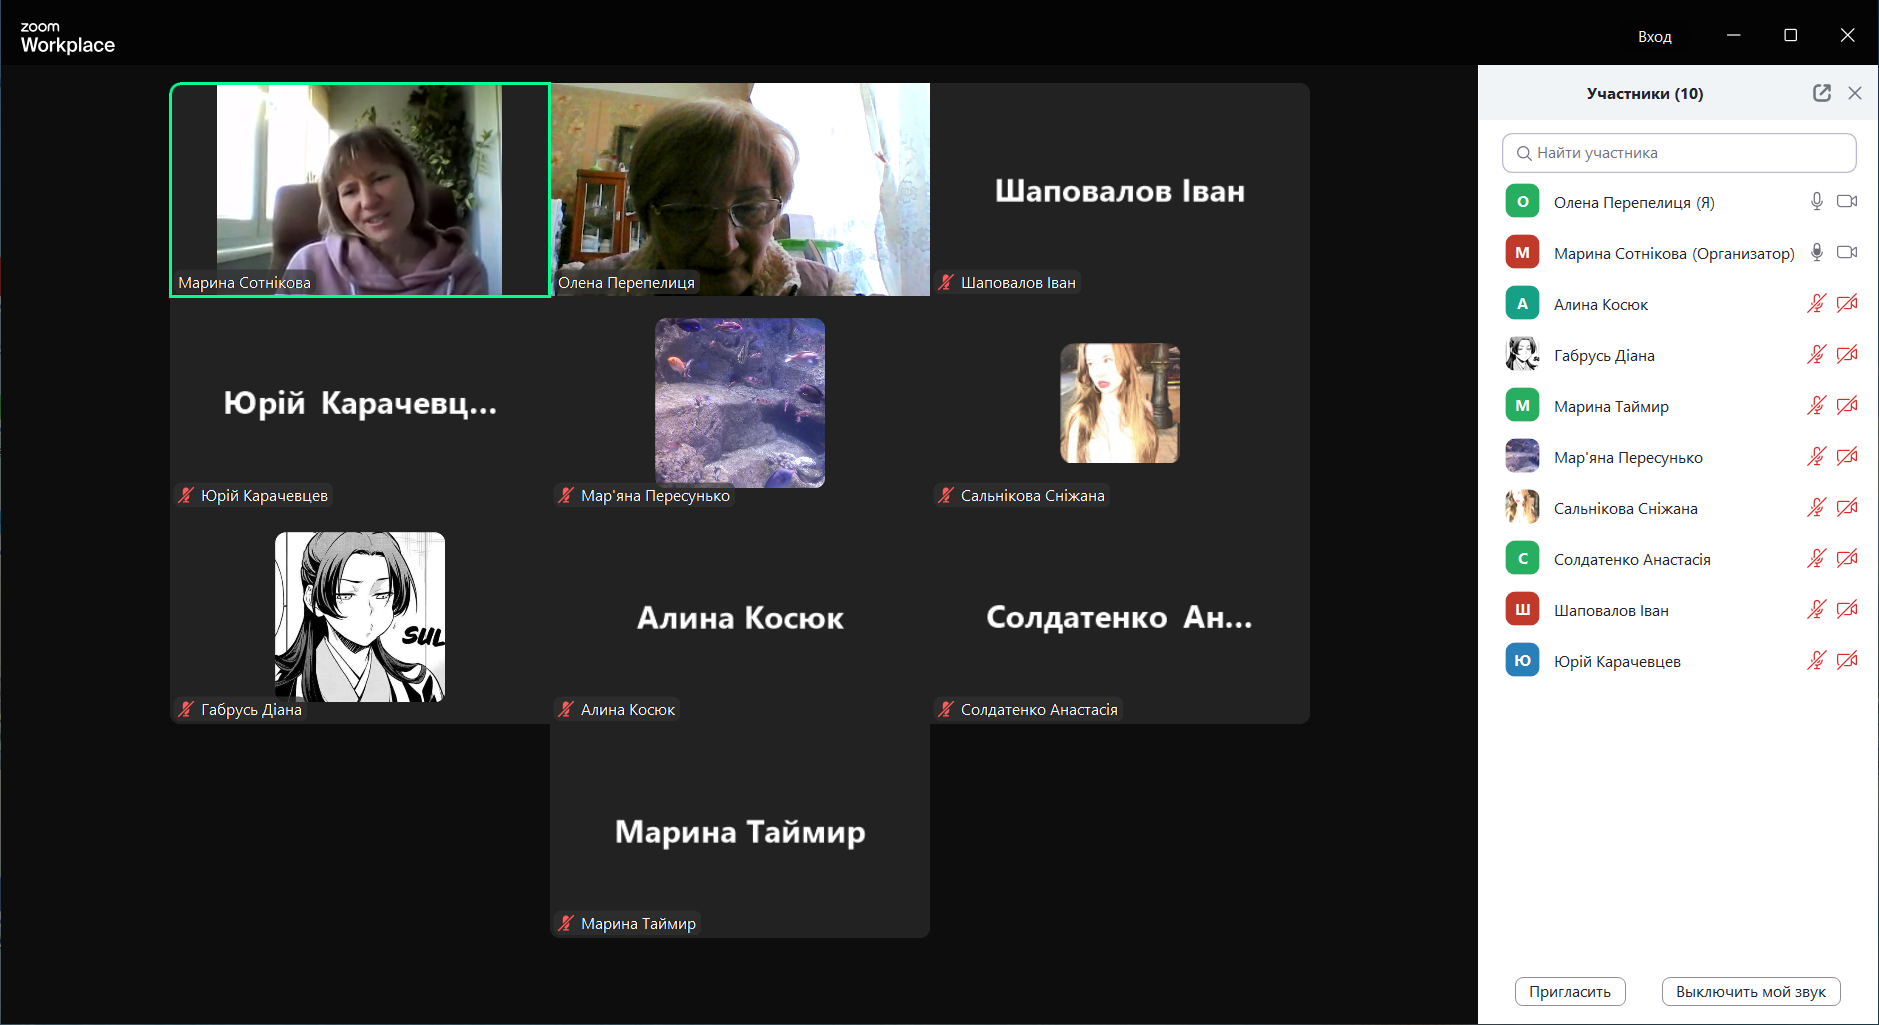Click manga avatar of Габрусь Діана in list
Viewport: 1879px width, 1025px height.
click(x=1522, y=354)
